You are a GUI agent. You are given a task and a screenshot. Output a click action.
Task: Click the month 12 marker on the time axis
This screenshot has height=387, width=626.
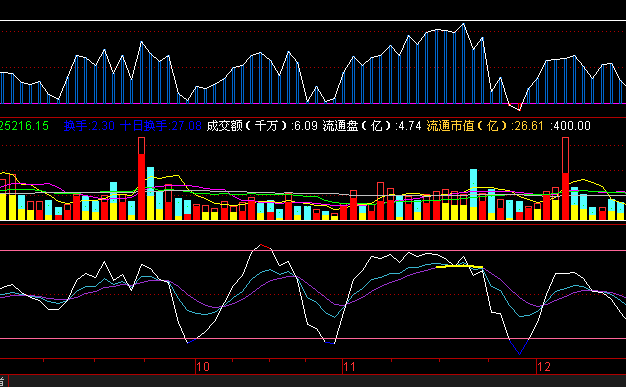pyautogui.click(x=544, y=367)
